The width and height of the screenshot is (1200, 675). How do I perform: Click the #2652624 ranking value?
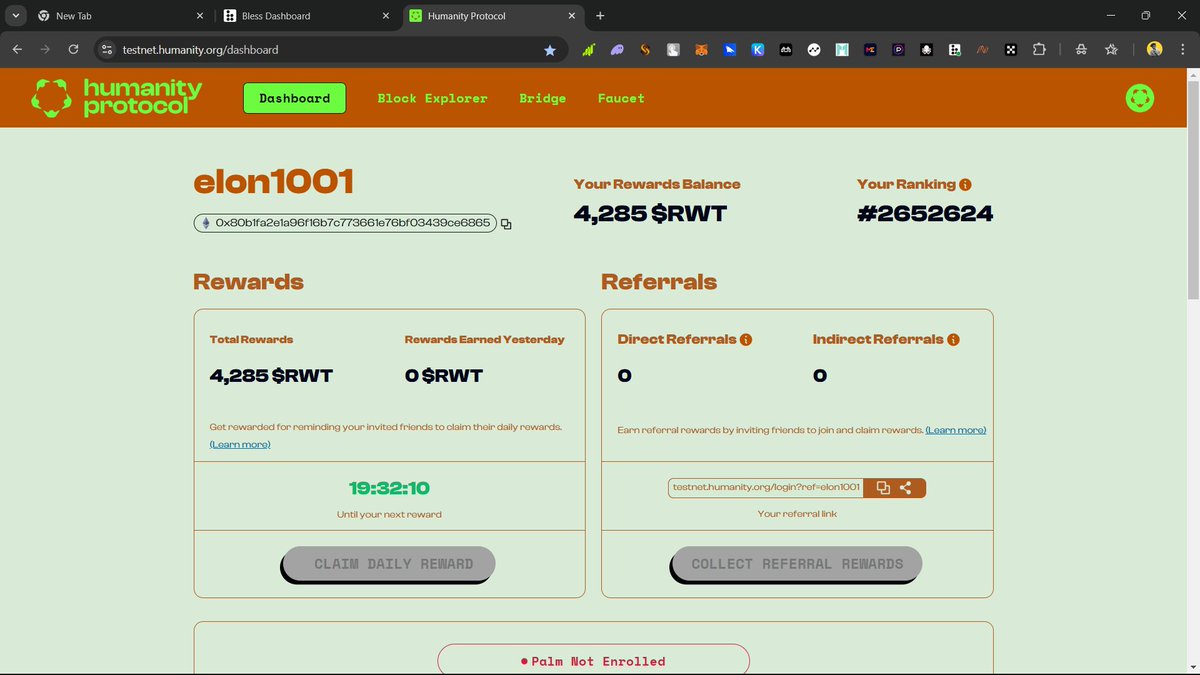(x=925, y=213)
